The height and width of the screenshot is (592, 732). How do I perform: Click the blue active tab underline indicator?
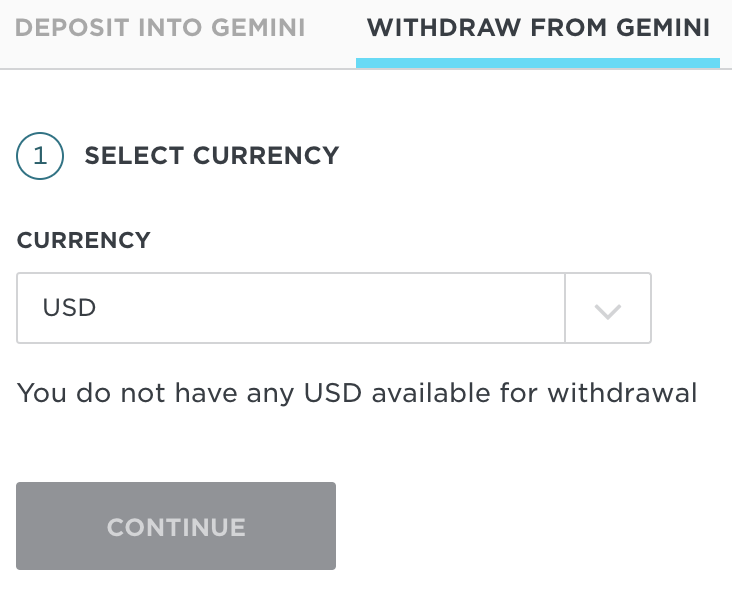point(538,63)
